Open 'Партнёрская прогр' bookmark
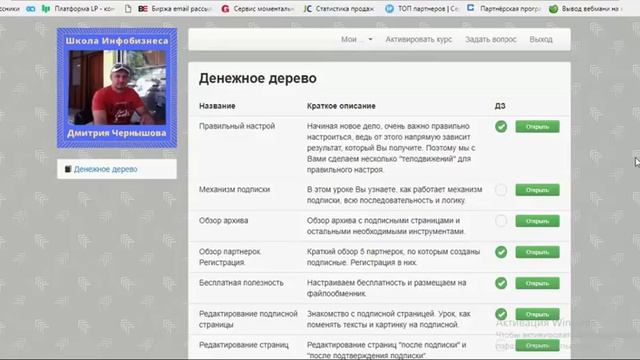 504,9
